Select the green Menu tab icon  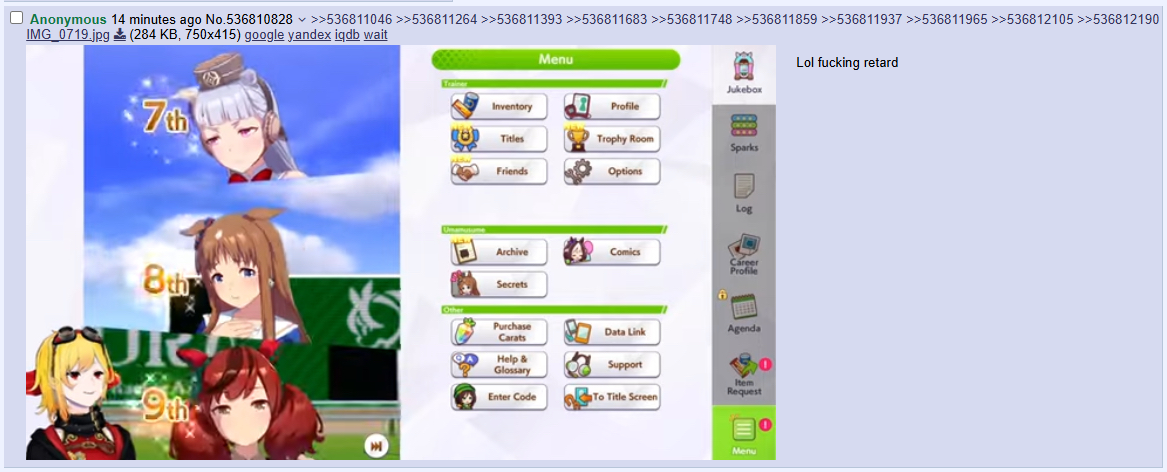coord(744,433)
